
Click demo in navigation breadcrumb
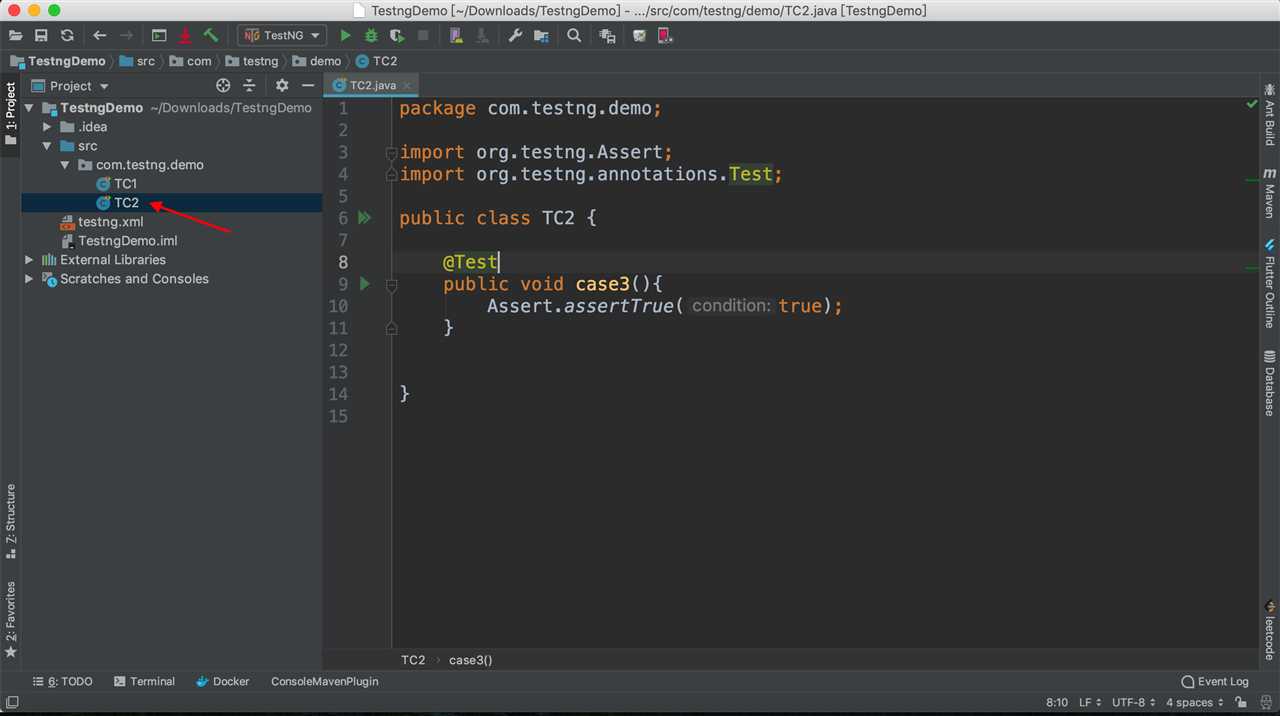coord(317,61)
